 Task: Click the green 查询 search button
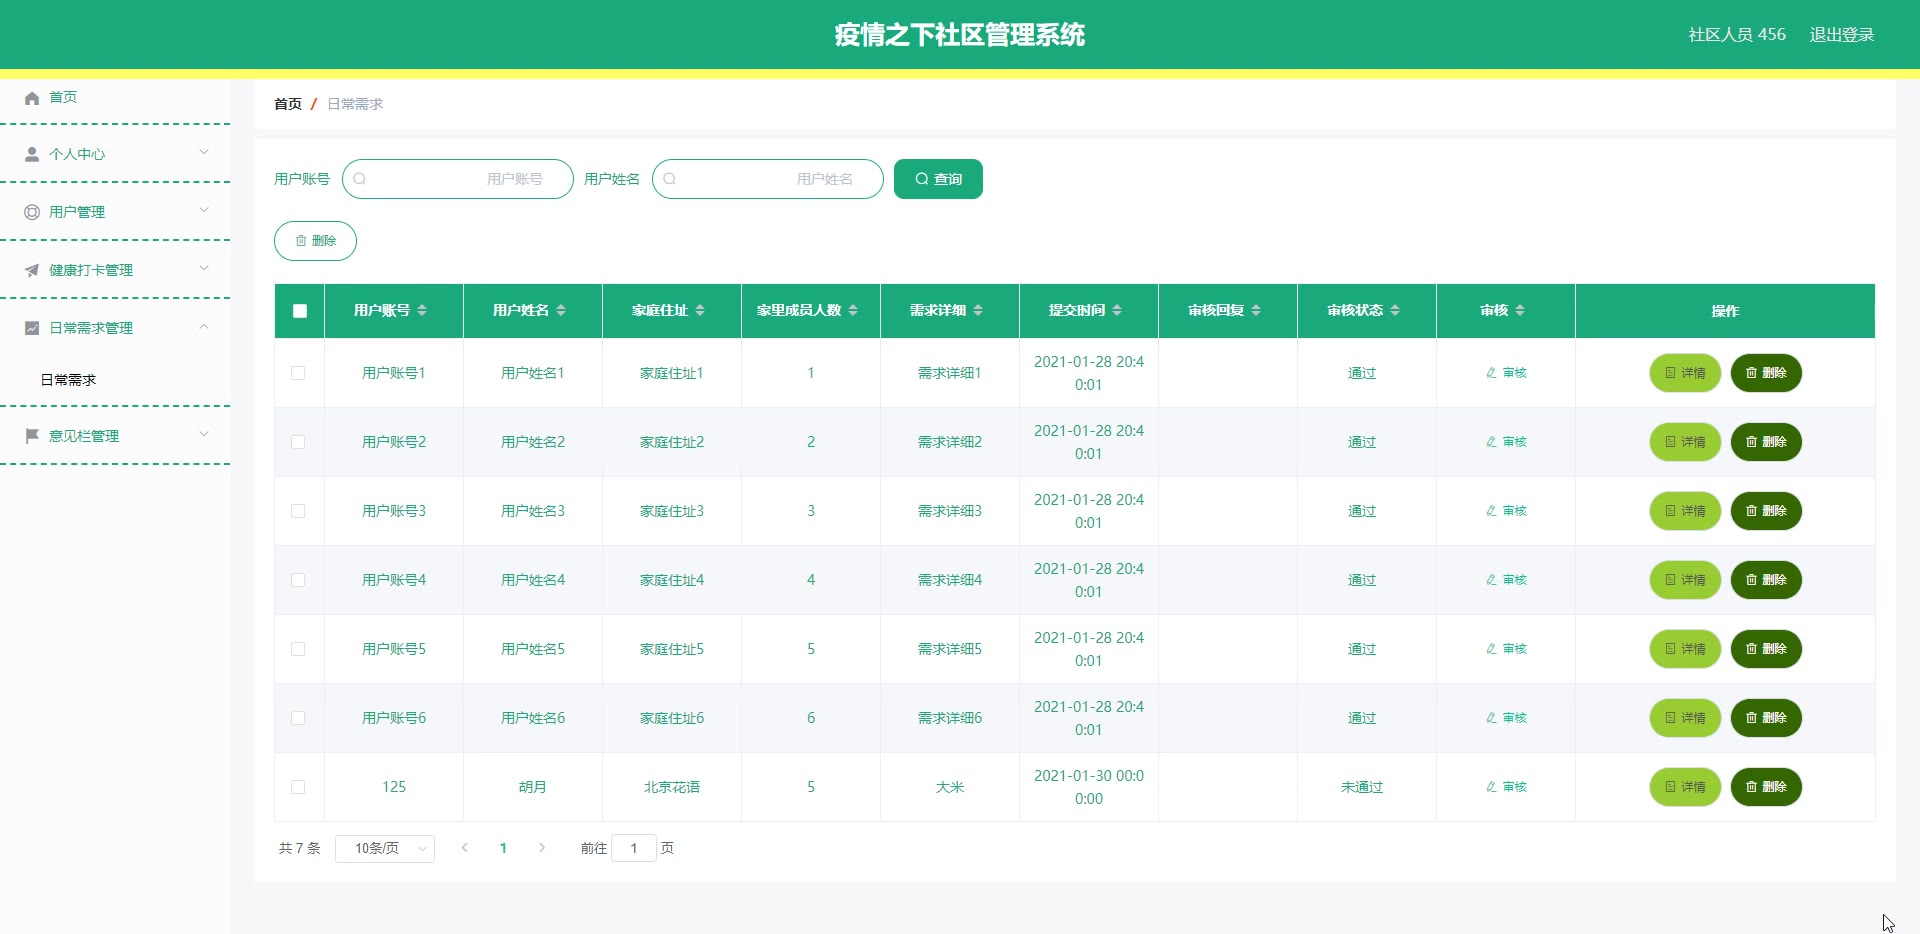pos(938,179)
